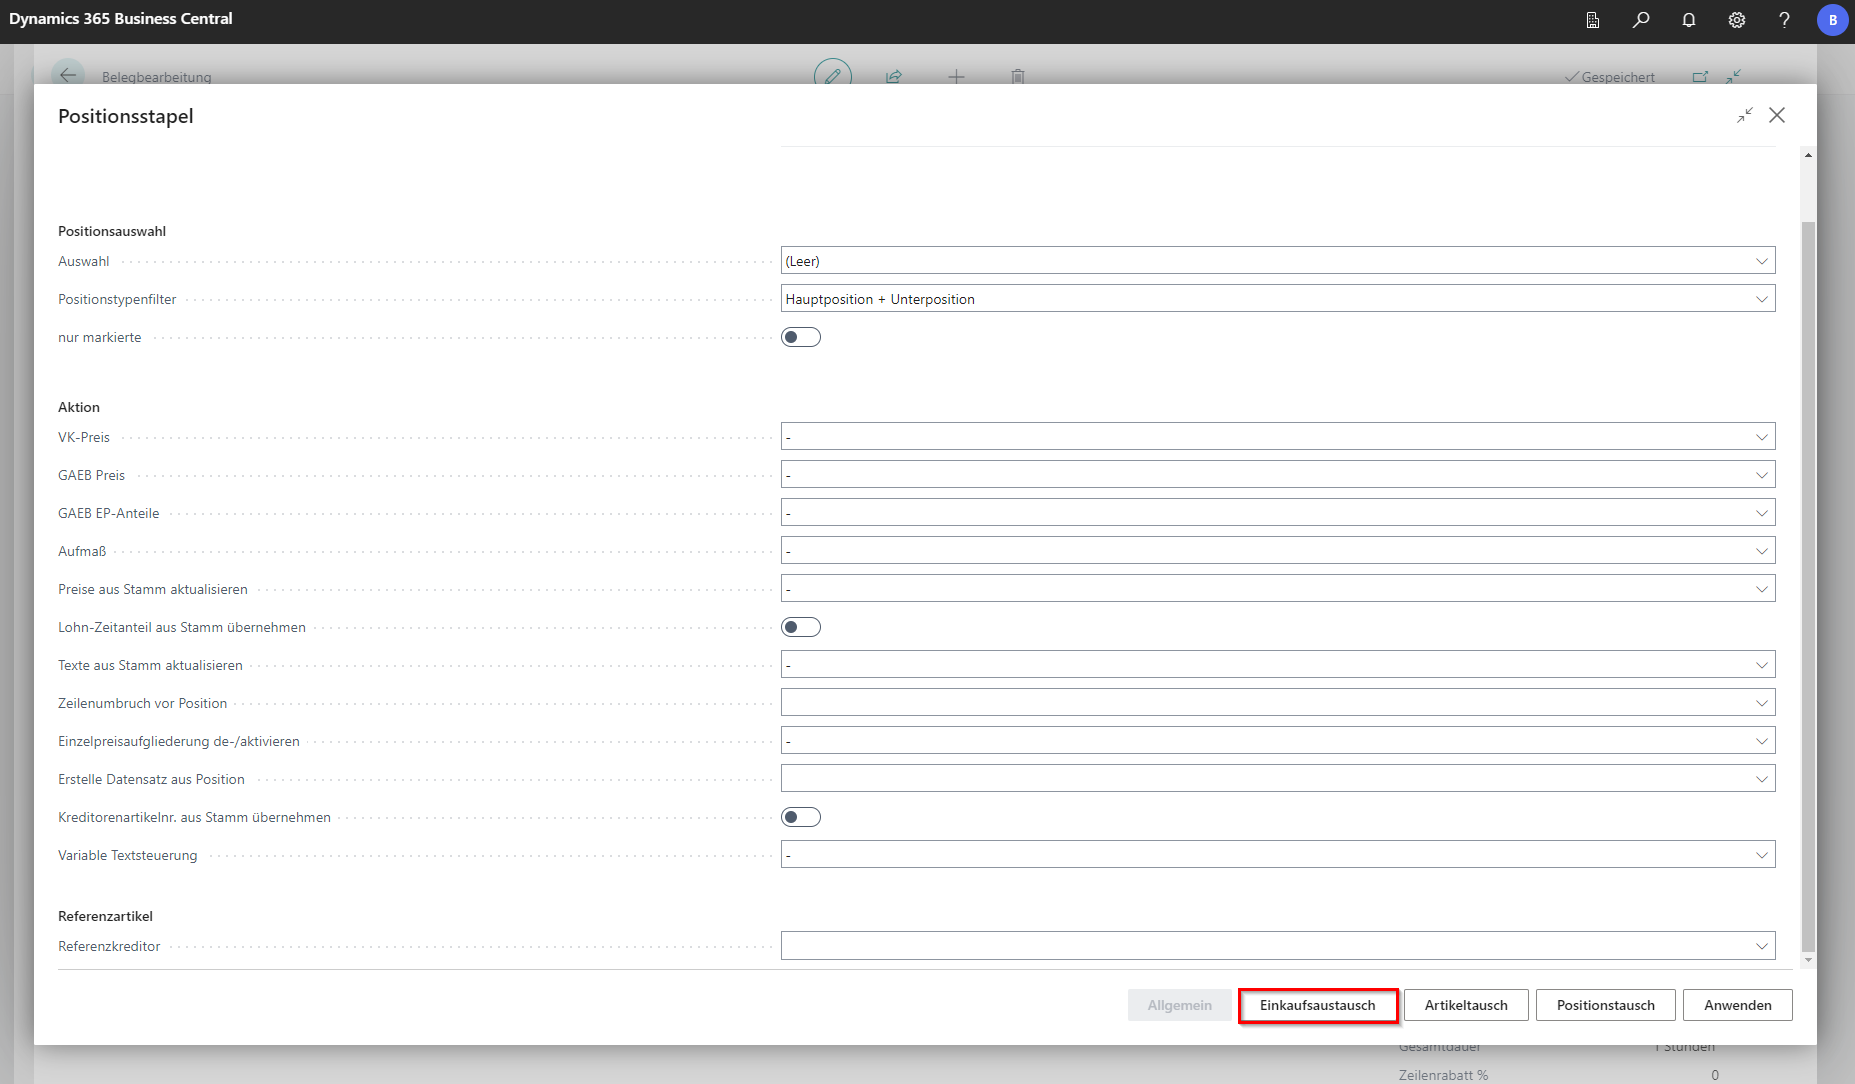This screenshot has height=1084, width=1855.
Task: Toggle the 'nur markierte' switch
Action: (x=801, y=338)
